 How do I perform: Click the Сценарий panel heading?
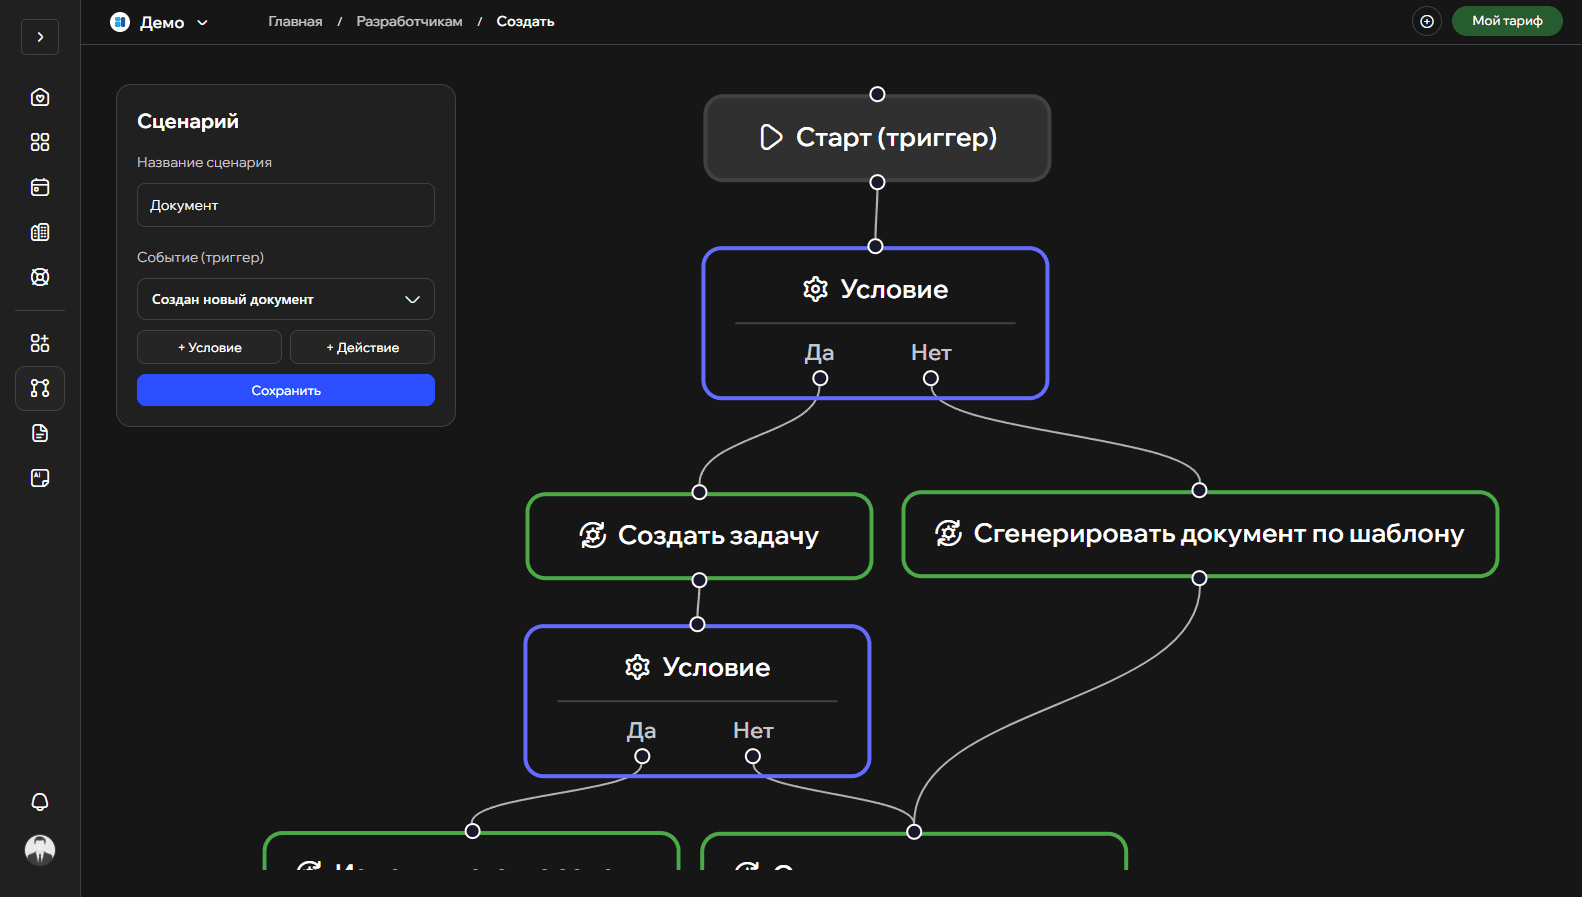tap(188, 121)
